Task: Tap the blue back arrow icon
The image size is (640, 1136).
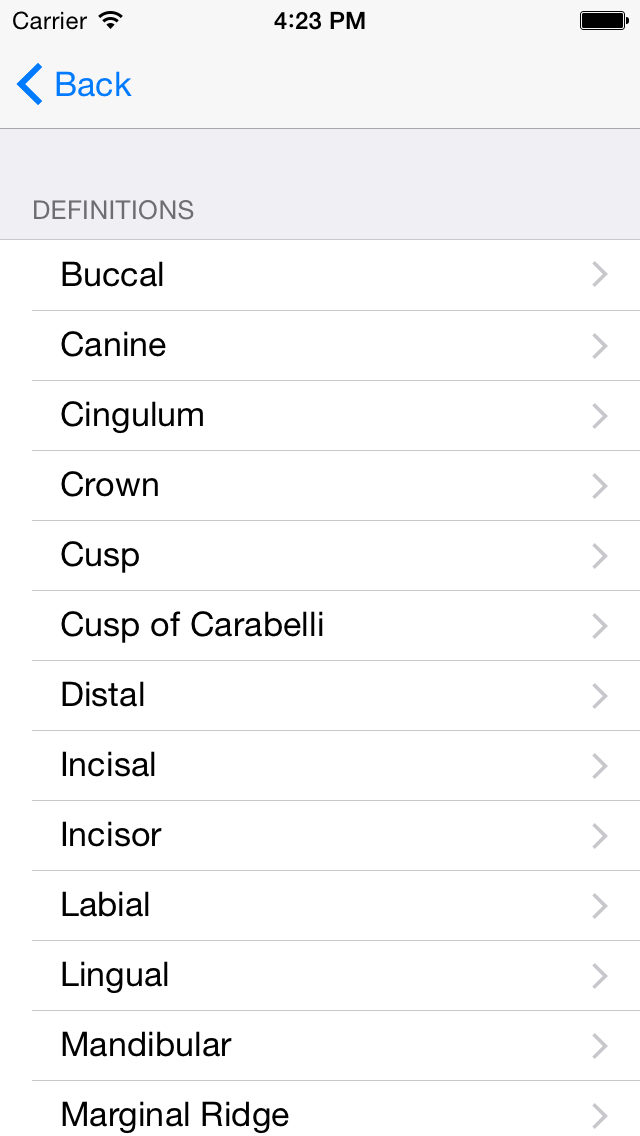Action: click(x=30, y=85)
